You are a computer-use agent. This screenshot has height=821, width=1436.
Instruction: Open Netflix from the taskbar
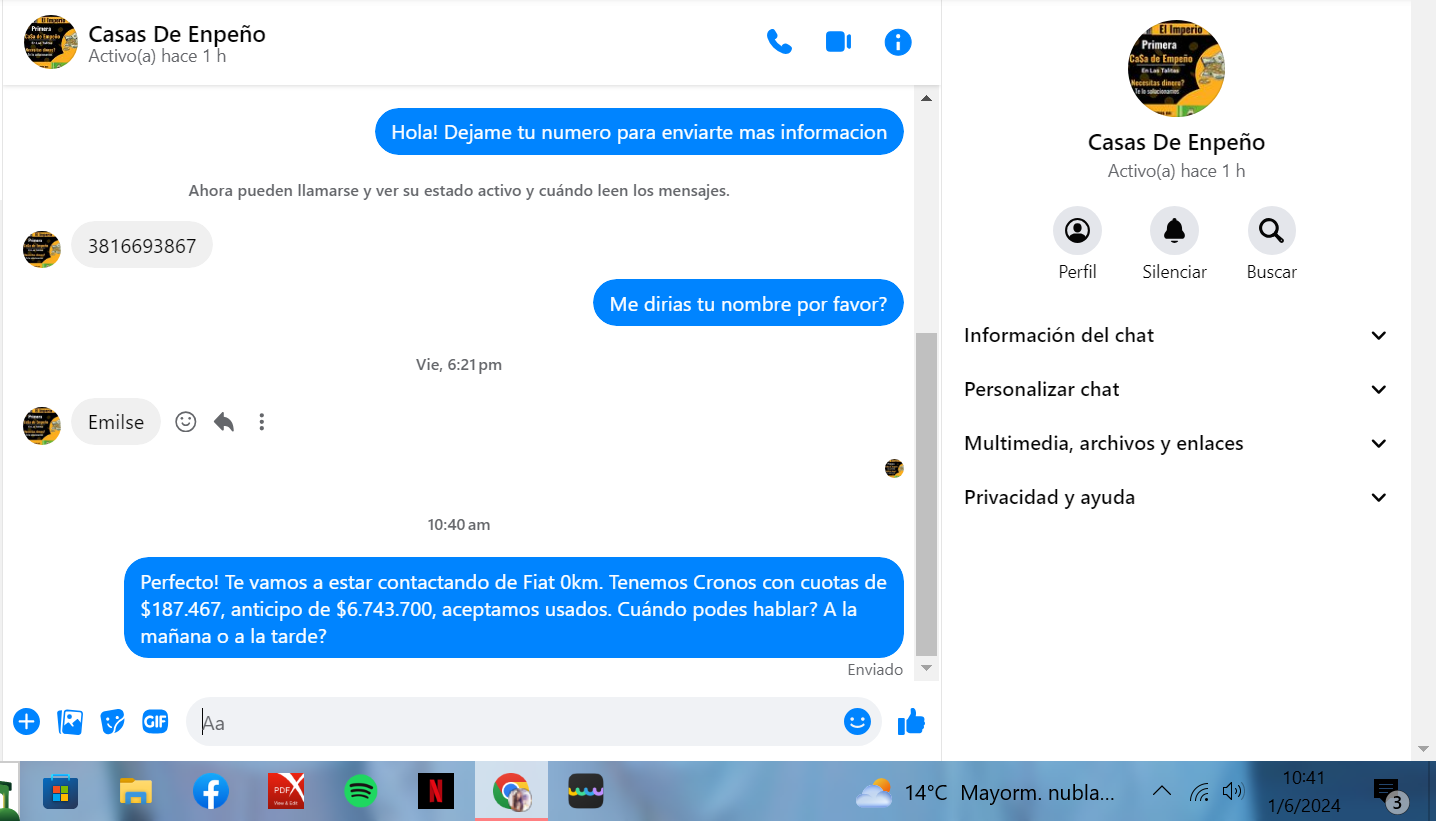tap(436, 792)
